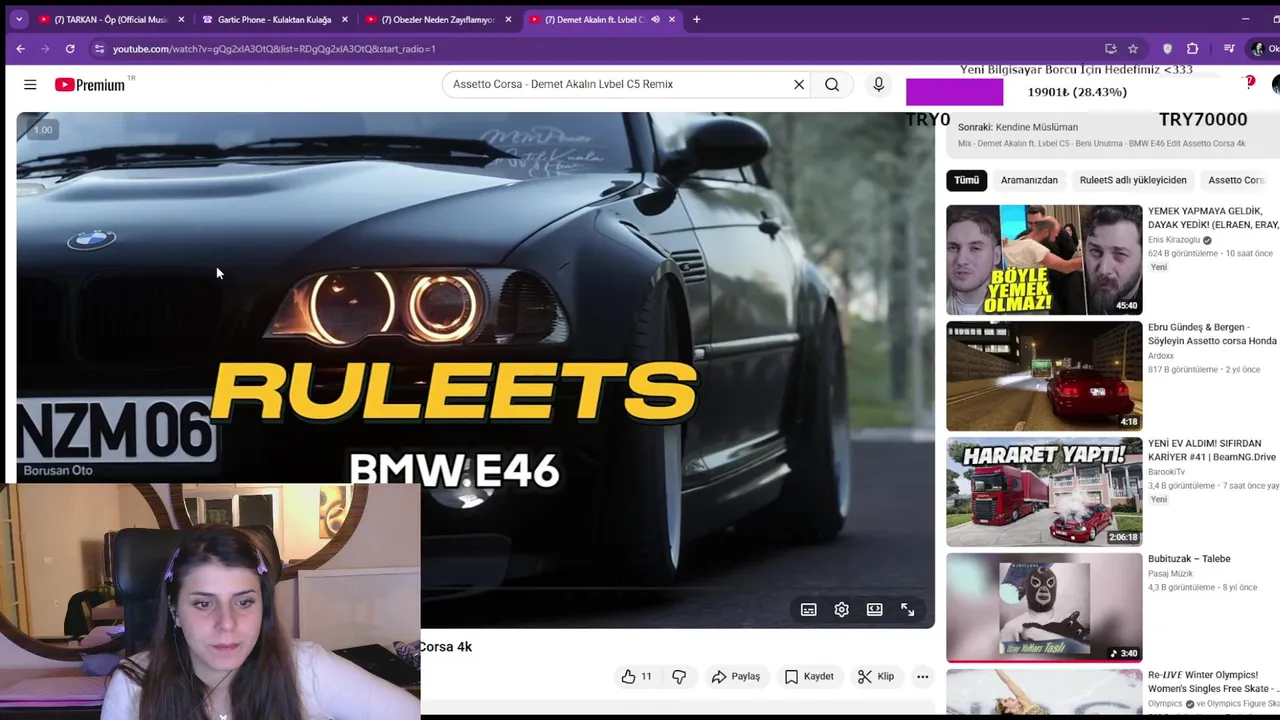Viewport: 1280px width, 720px height.
Task: Dislike the video with thumbs down
Action: tap(679, 677)
